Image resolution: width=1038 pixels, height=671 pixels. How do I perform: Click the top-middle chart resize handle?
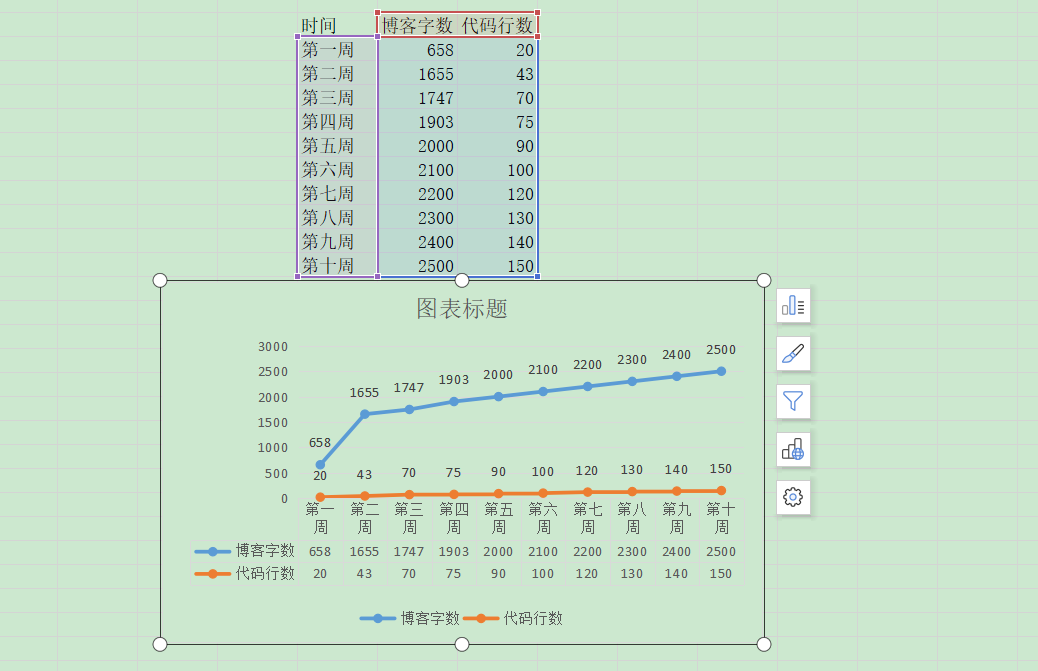click(462, 280)
